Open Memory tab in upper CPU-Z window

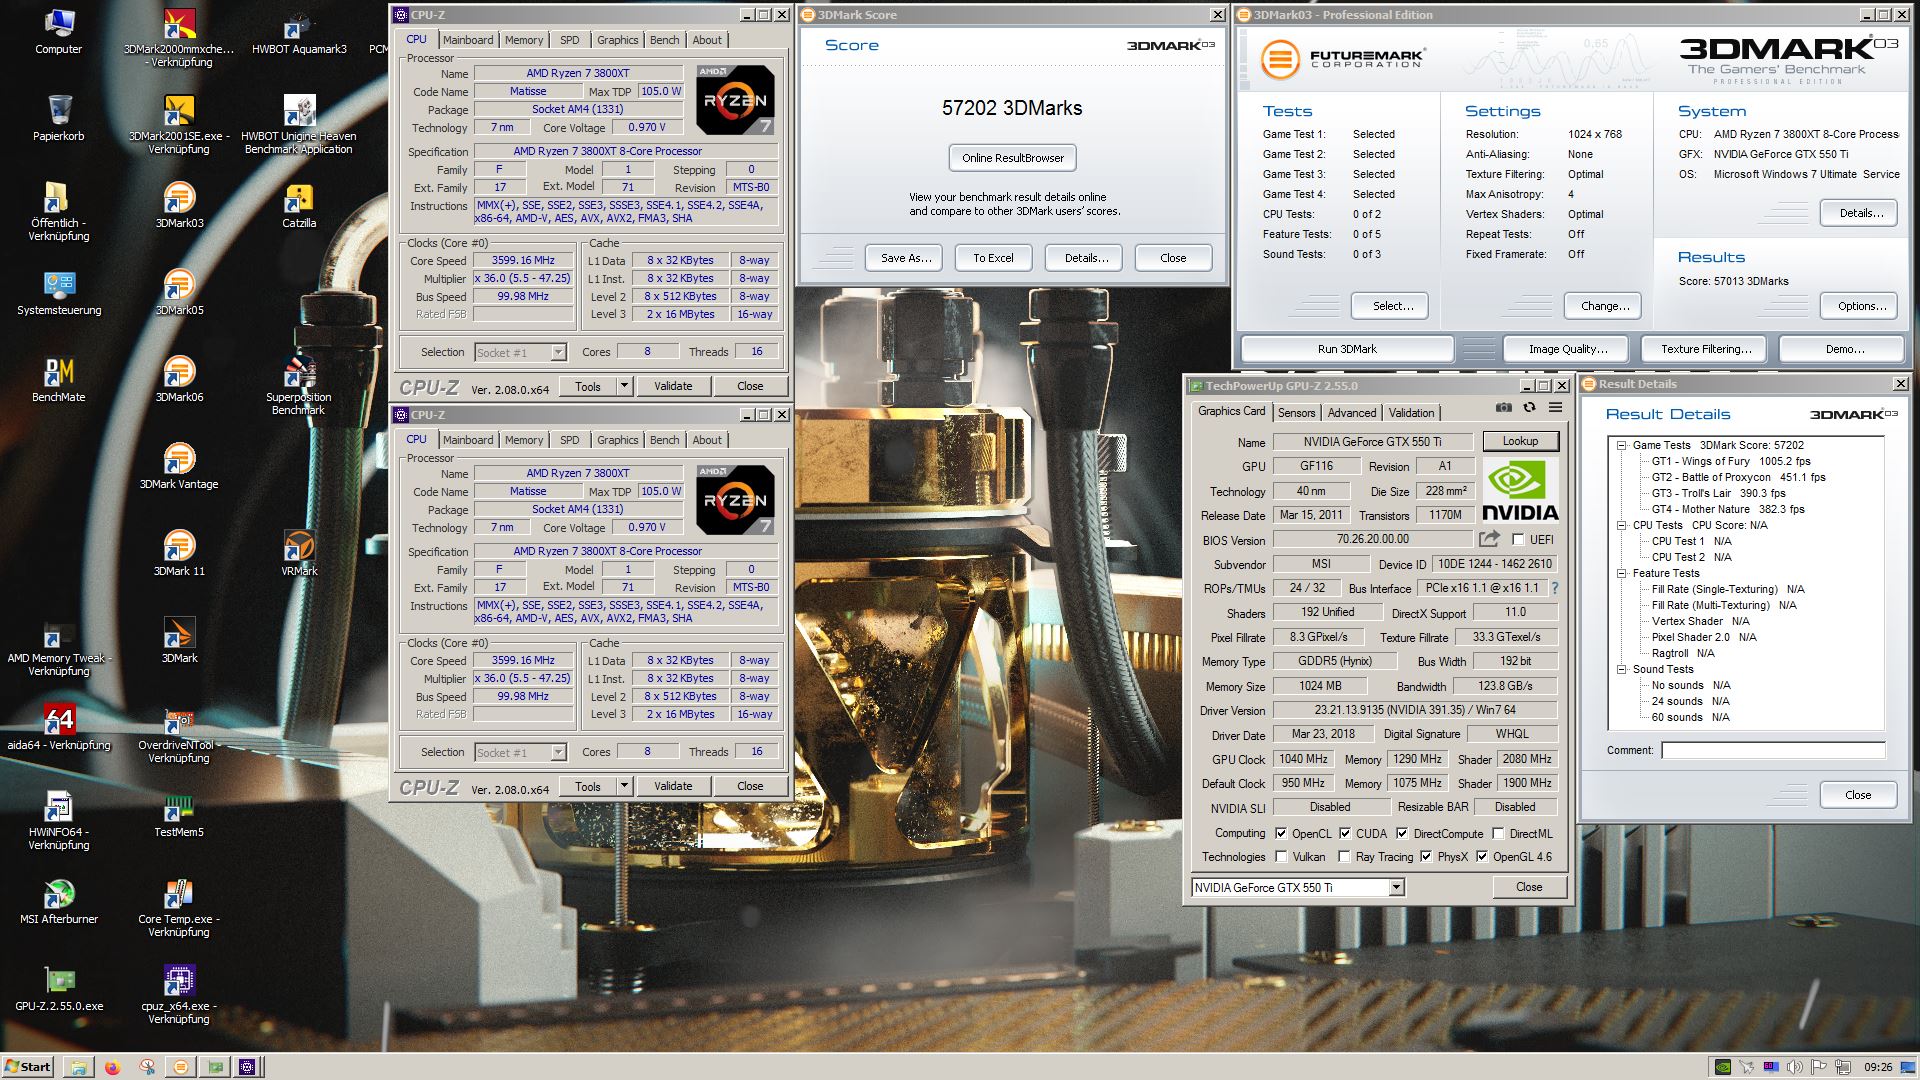coord(524,40)
